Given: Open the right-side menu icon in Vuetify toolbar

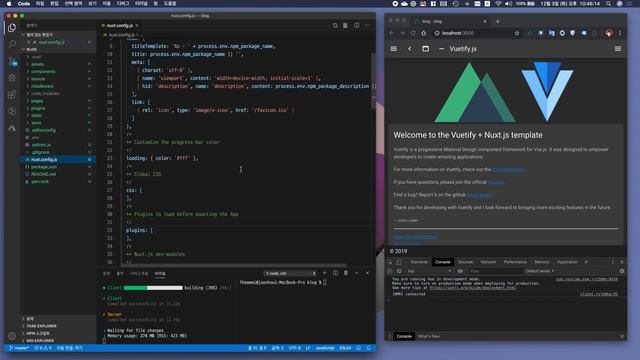Looking at the screenshot, I should [618, 49].
